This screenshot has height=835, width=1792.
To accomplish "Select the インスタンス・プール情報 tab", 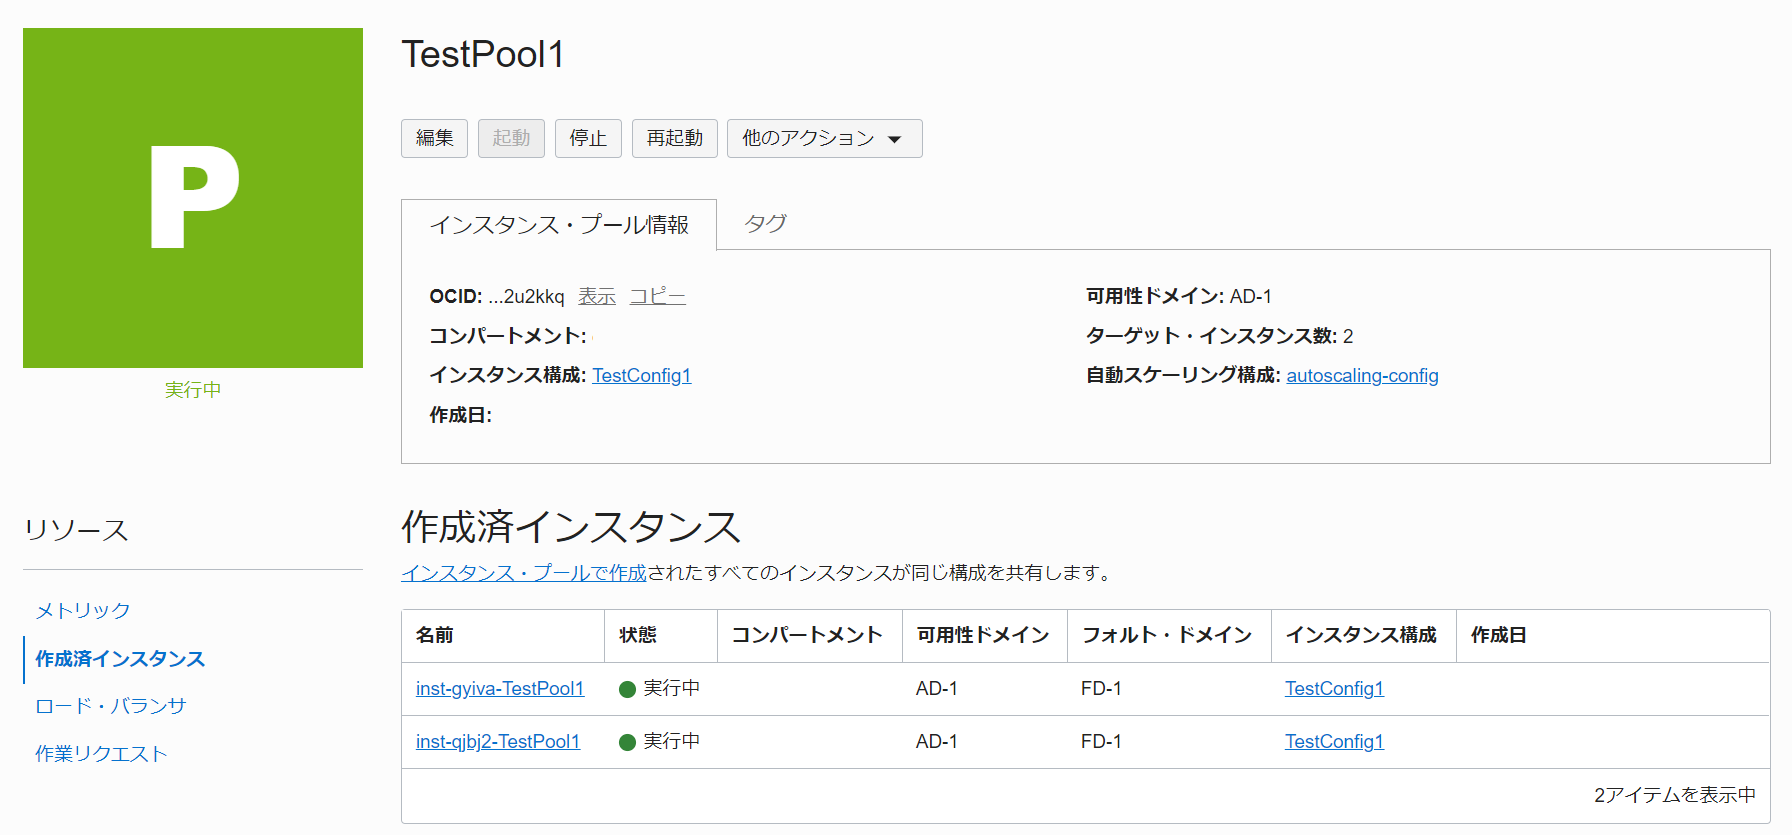I will pyautogui.click(x=559, y=225).
